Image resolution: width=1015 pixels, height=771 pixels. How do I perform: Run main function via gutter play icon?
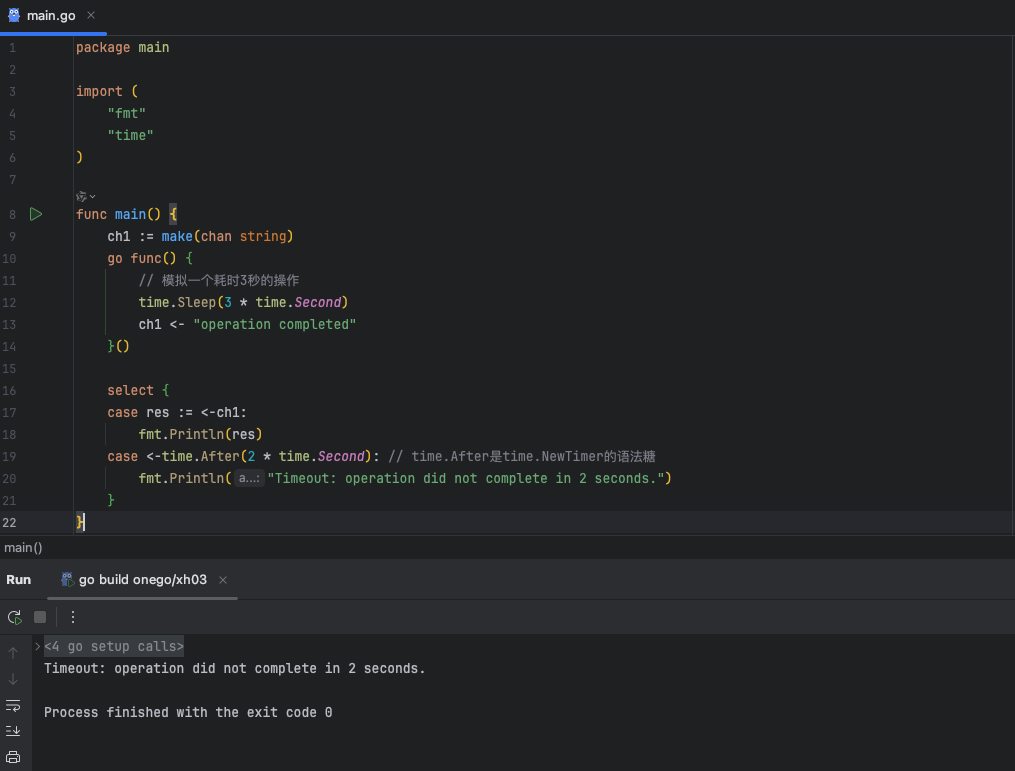[x=36, y=214]
